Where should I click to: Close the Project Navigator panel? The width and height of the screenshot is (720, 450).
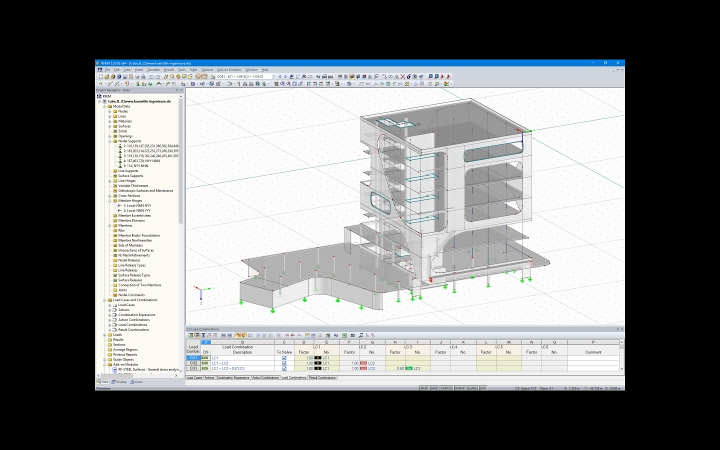(181, 90)
